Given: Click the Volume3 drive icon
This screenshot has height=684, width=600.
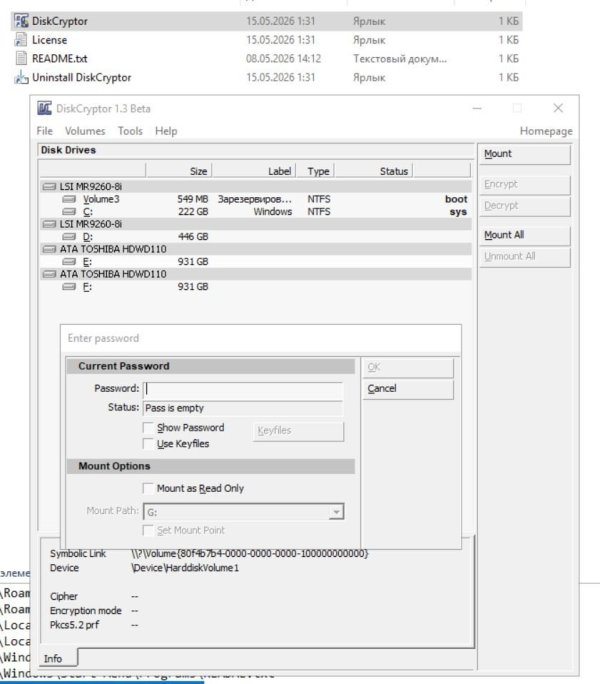Looking at the screenshot, I should click(69, 199).
